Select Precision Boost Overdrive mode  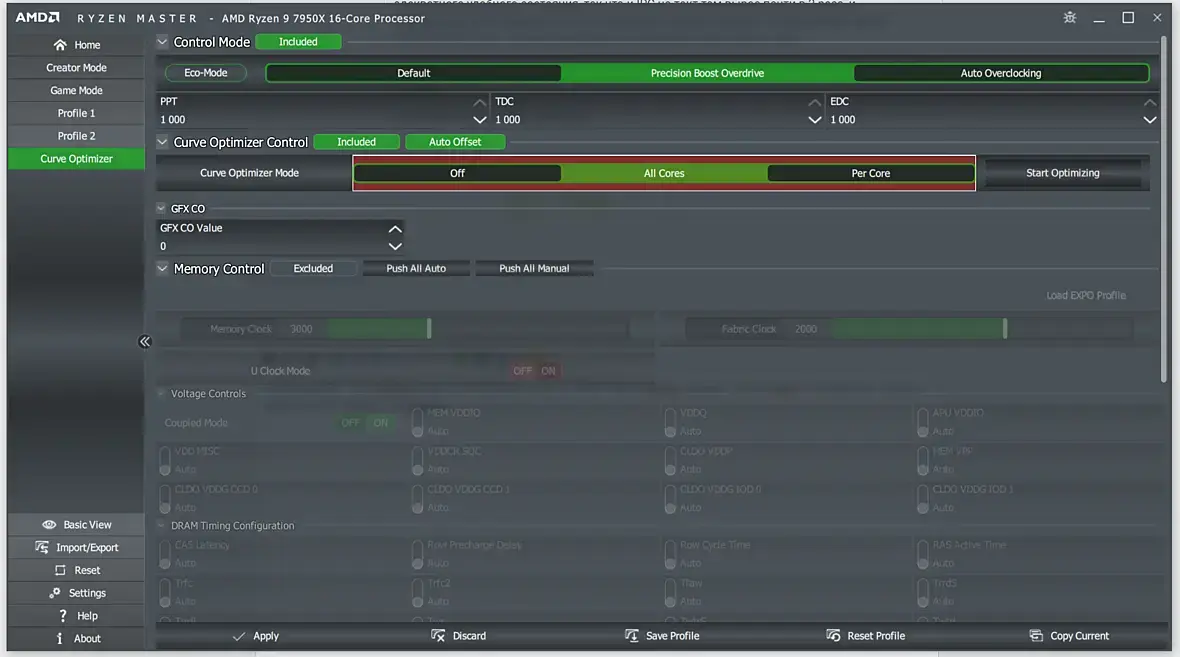(x=707, y=73)
